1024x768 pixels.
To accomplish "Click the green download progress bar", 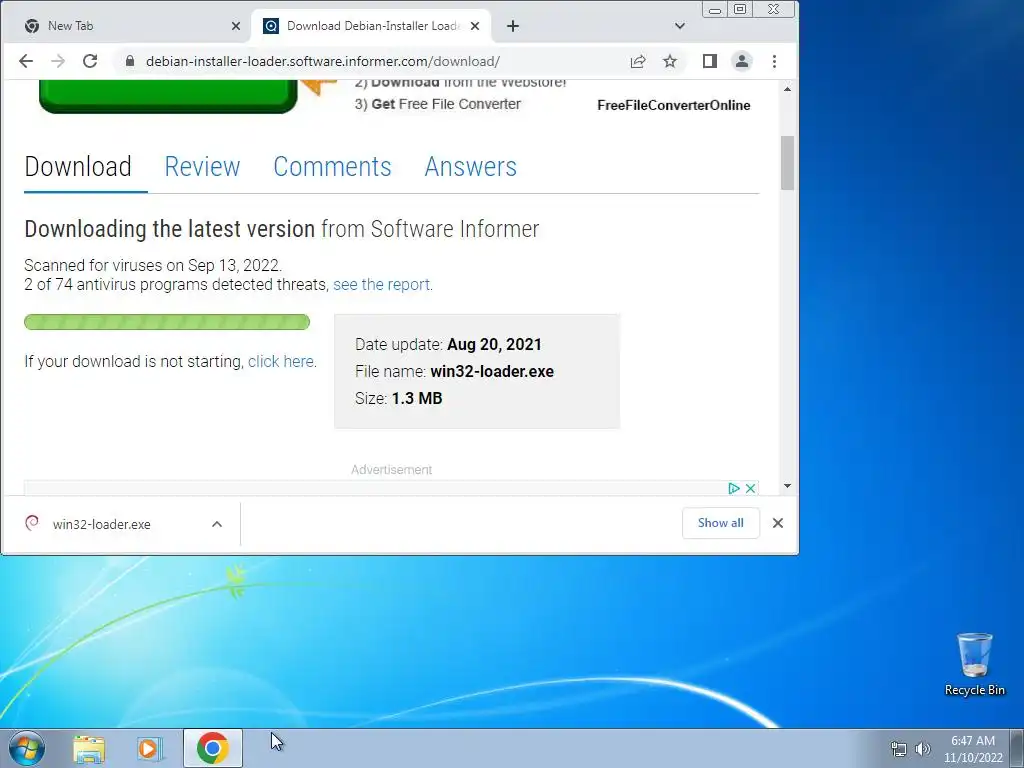I will pyautogui.click(x=167, y=322).
